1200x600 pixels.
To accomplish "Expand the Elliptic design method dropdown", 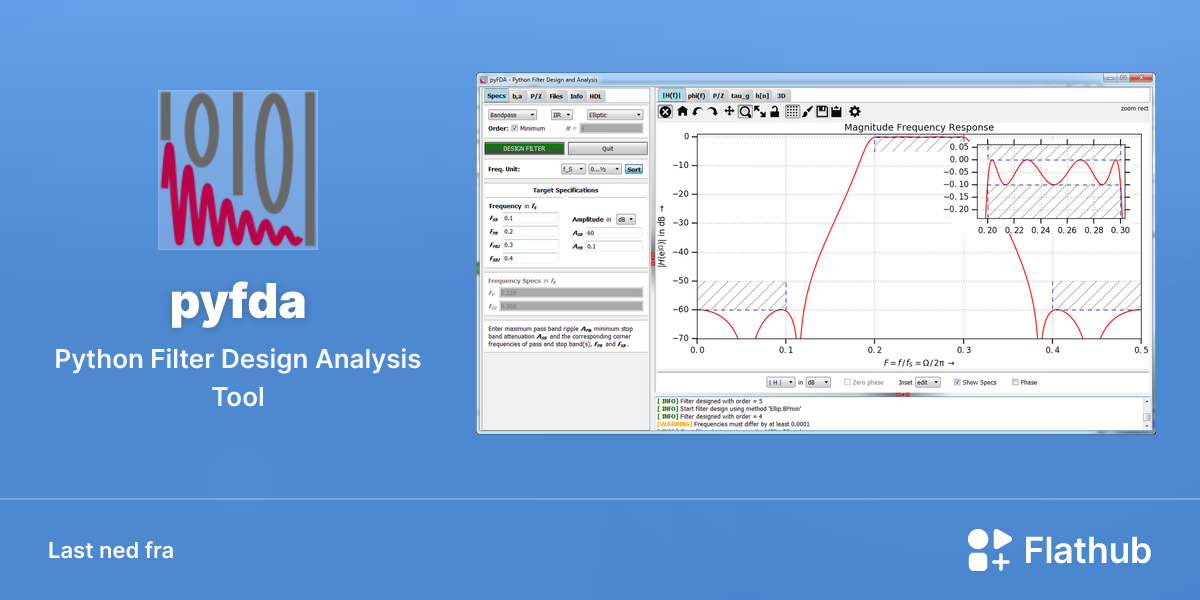I will [615, 115].
